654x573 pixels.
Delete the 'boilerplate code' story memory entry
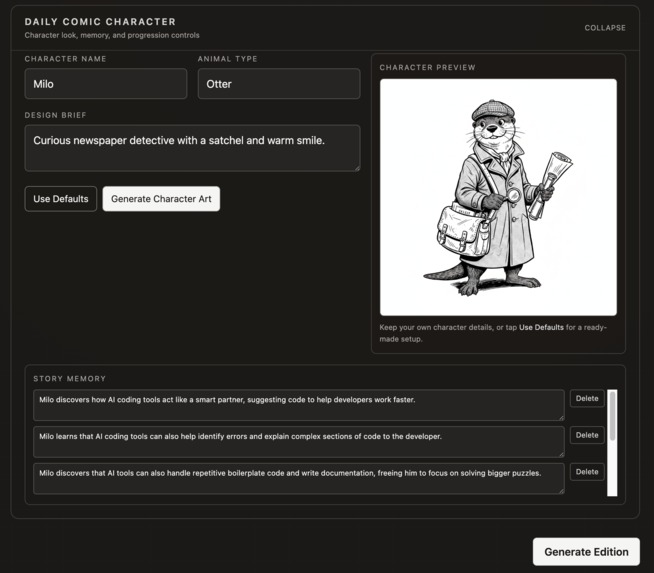click(587, 472)
